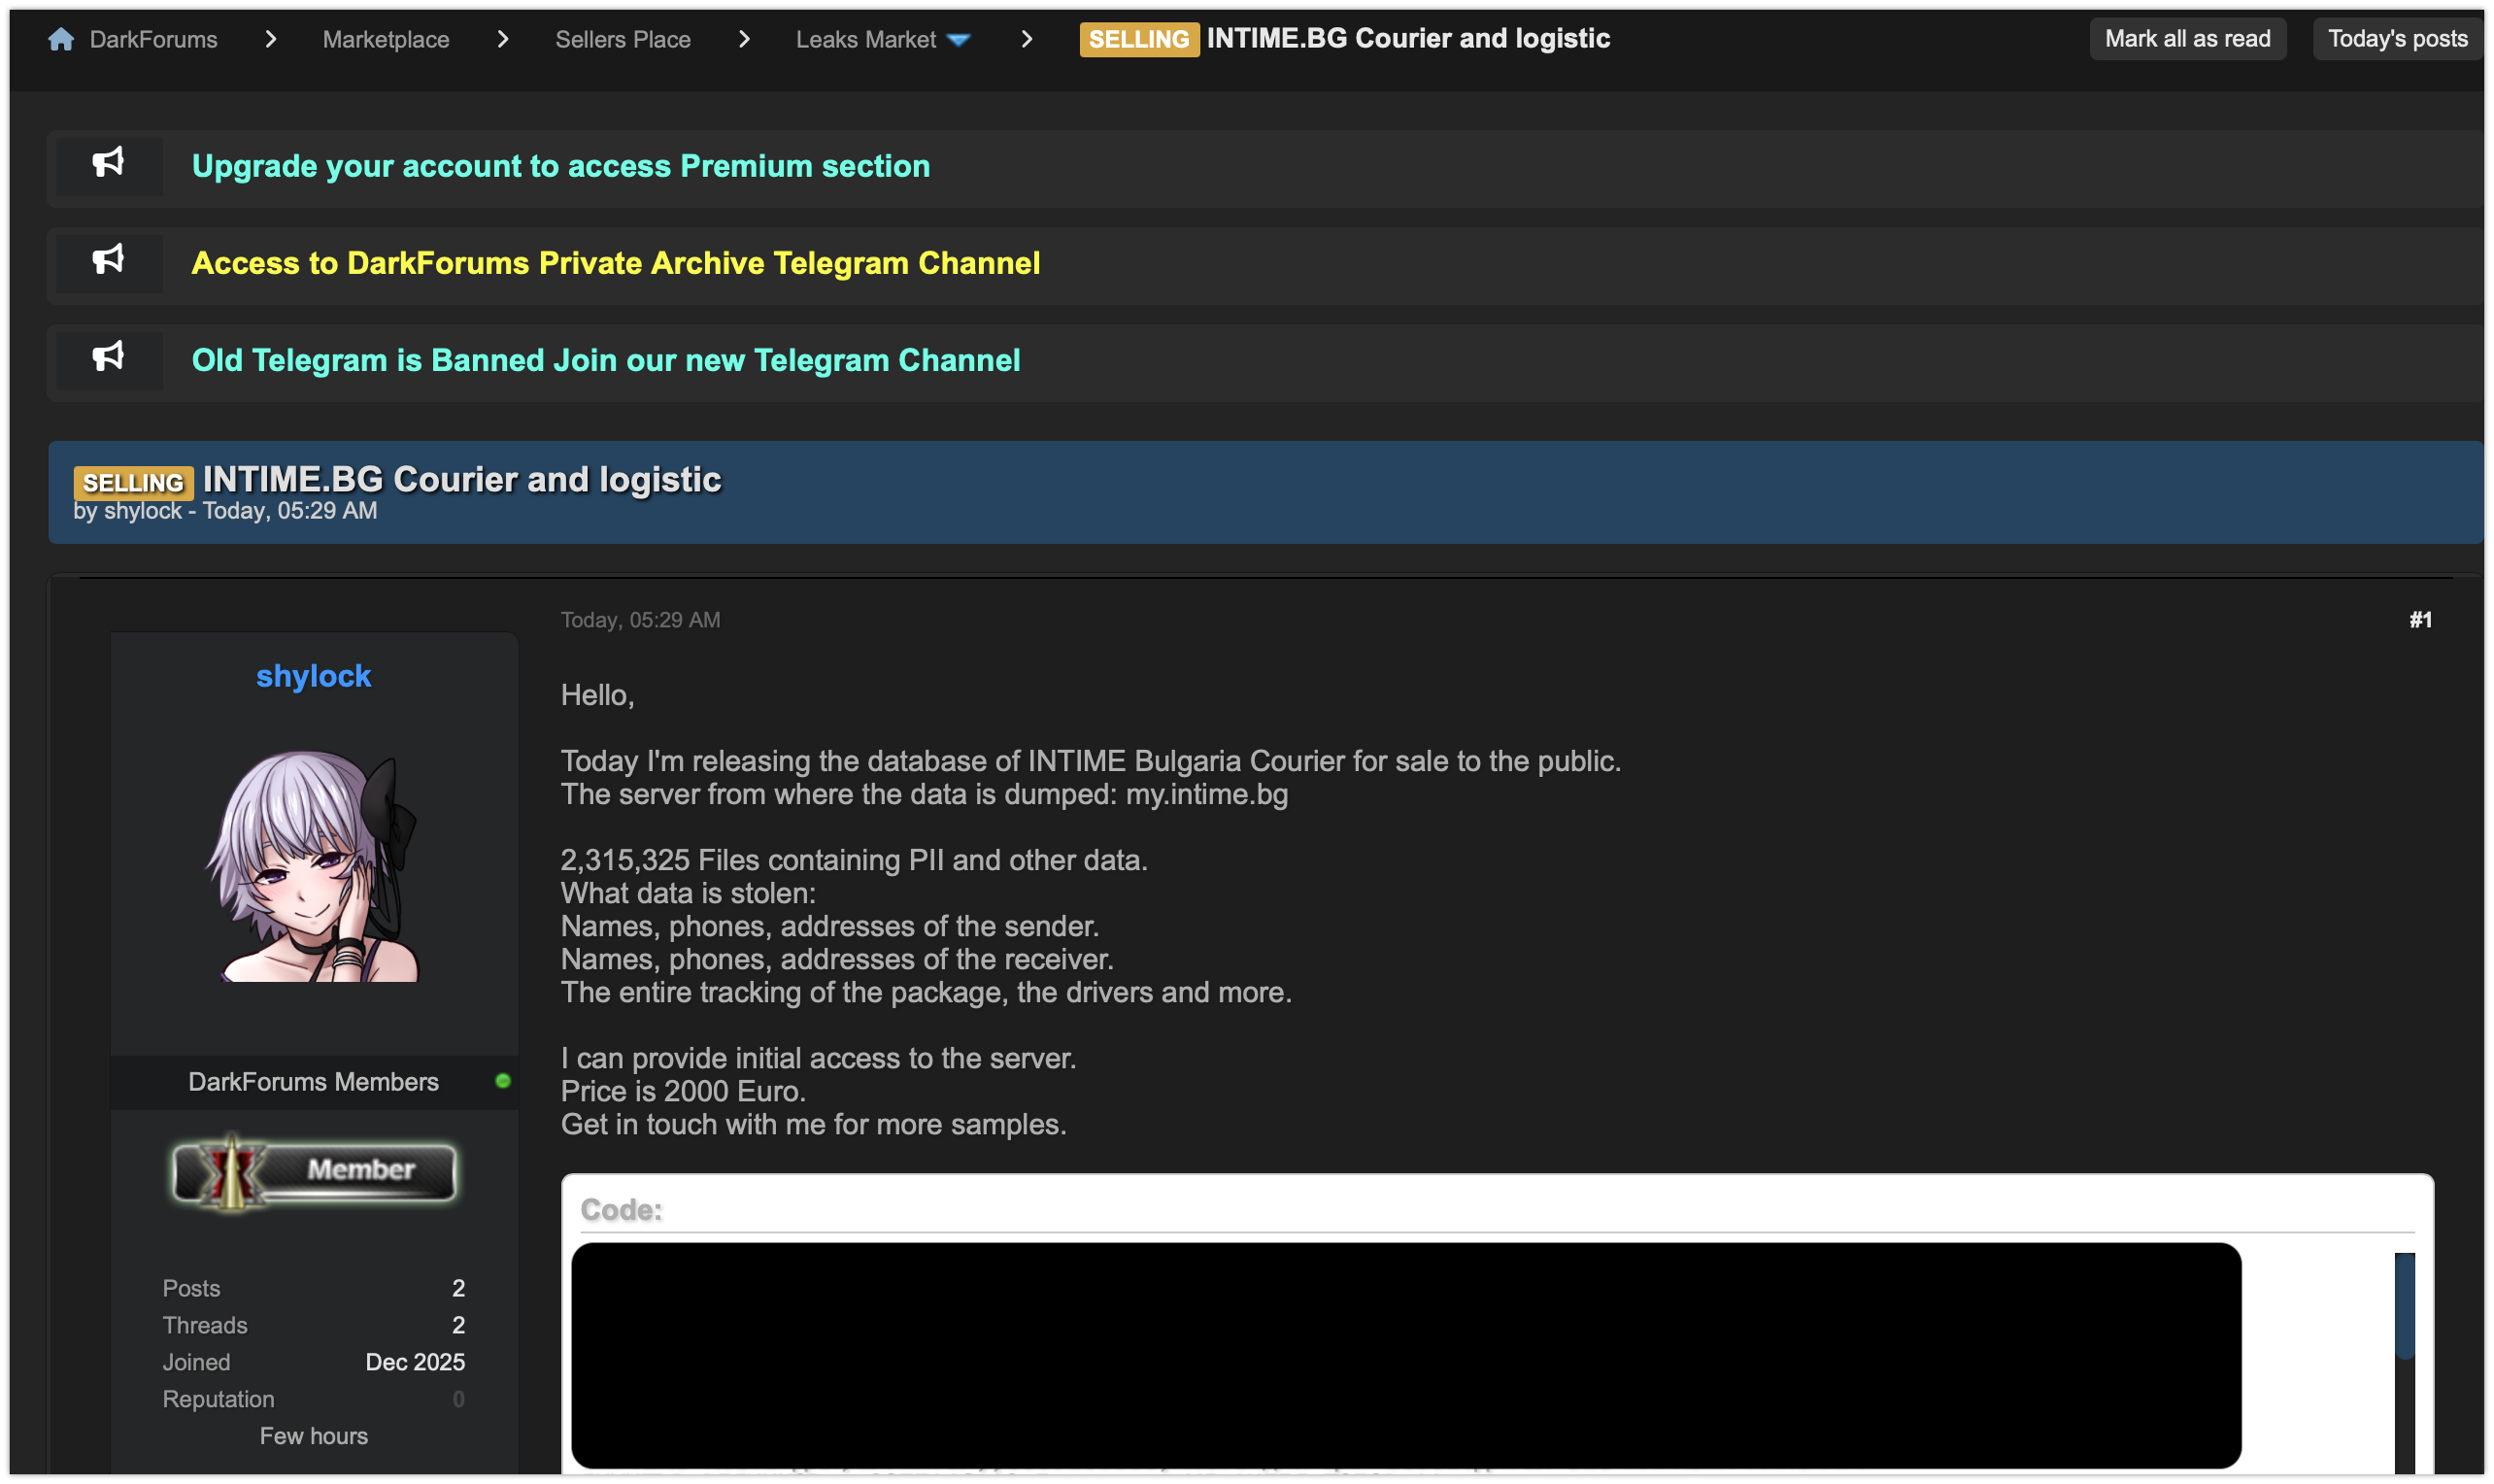Click the 'Few hours' text under Reputation

[314, 1436]
